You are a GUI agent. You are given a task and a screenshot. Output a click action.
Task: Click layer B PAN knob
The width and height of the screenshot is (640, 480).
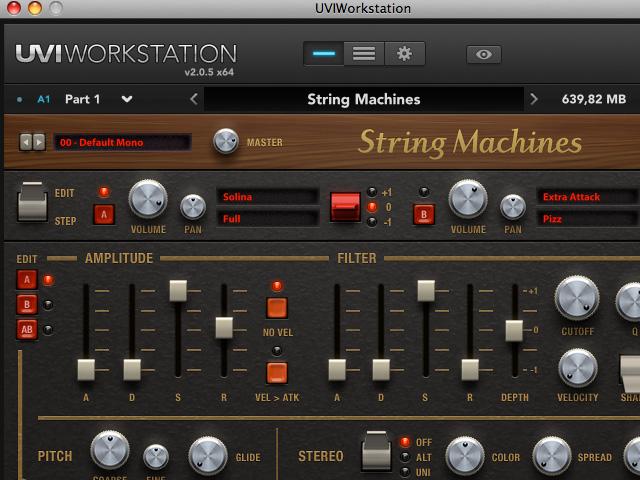(513, 207)
